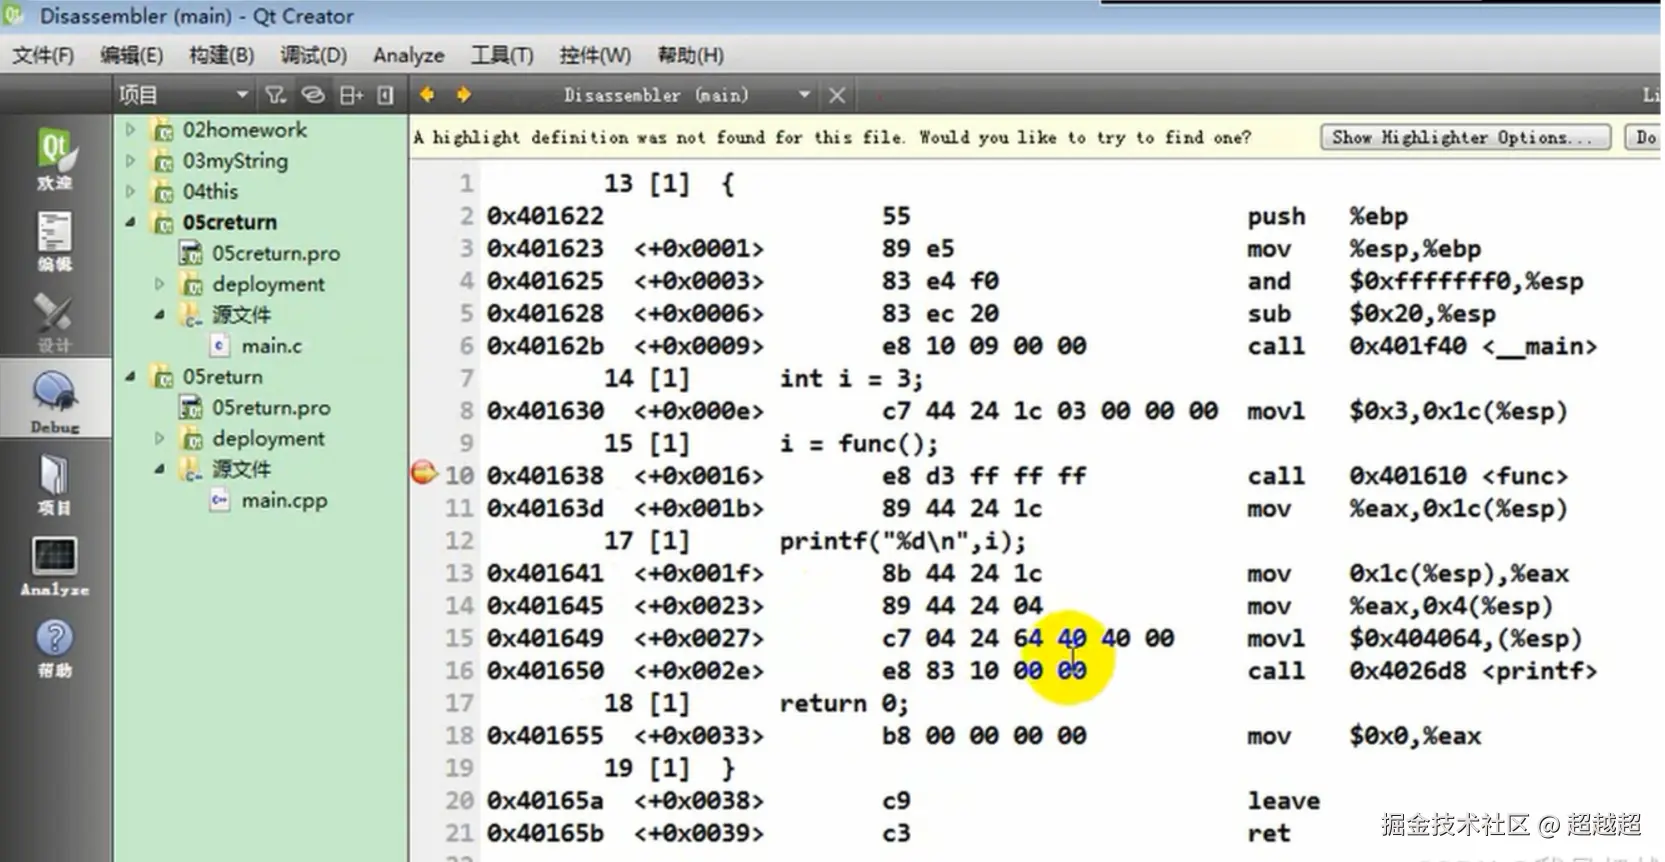Image resolution: width=1665 pixels, height=862 pixels.
Task: Open the Disassembler document dropdown
Action: (x=804, y=95)
